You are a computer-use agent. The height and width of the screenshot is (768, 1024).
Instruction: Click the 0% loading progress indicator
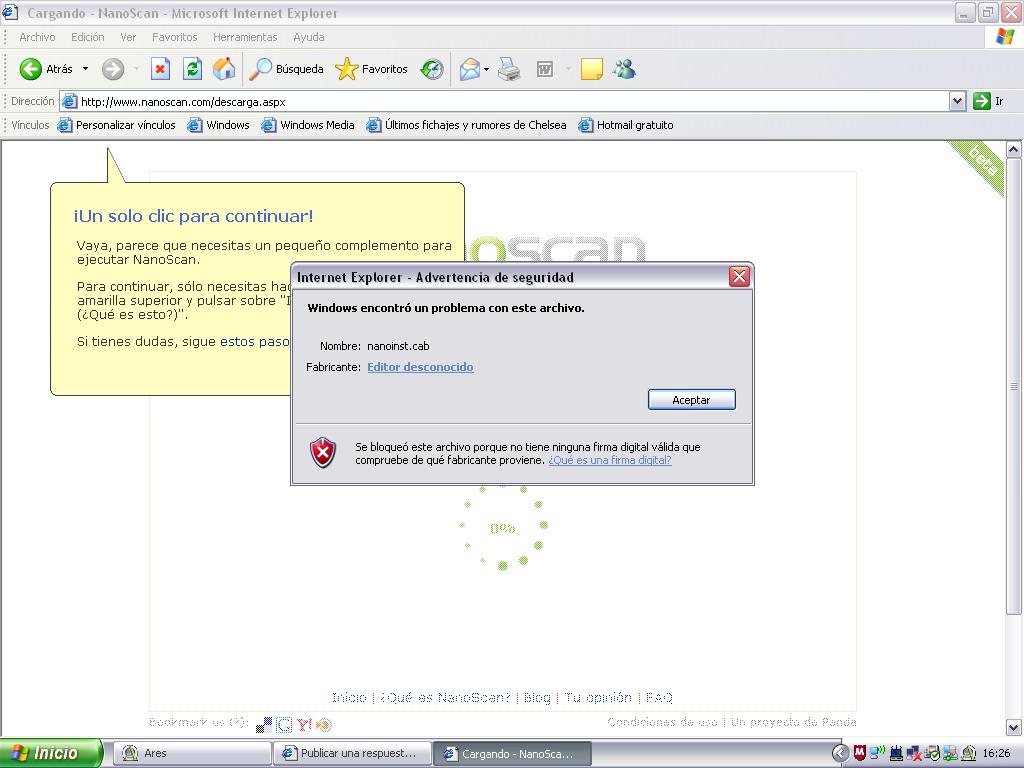coord(502,528)
